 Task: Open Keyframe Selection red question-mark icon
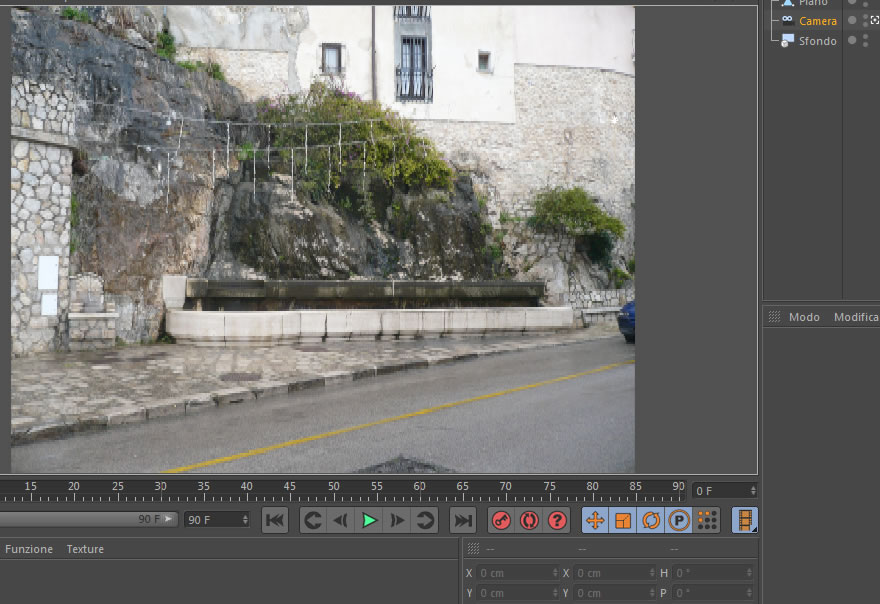[x=557, y=520]
